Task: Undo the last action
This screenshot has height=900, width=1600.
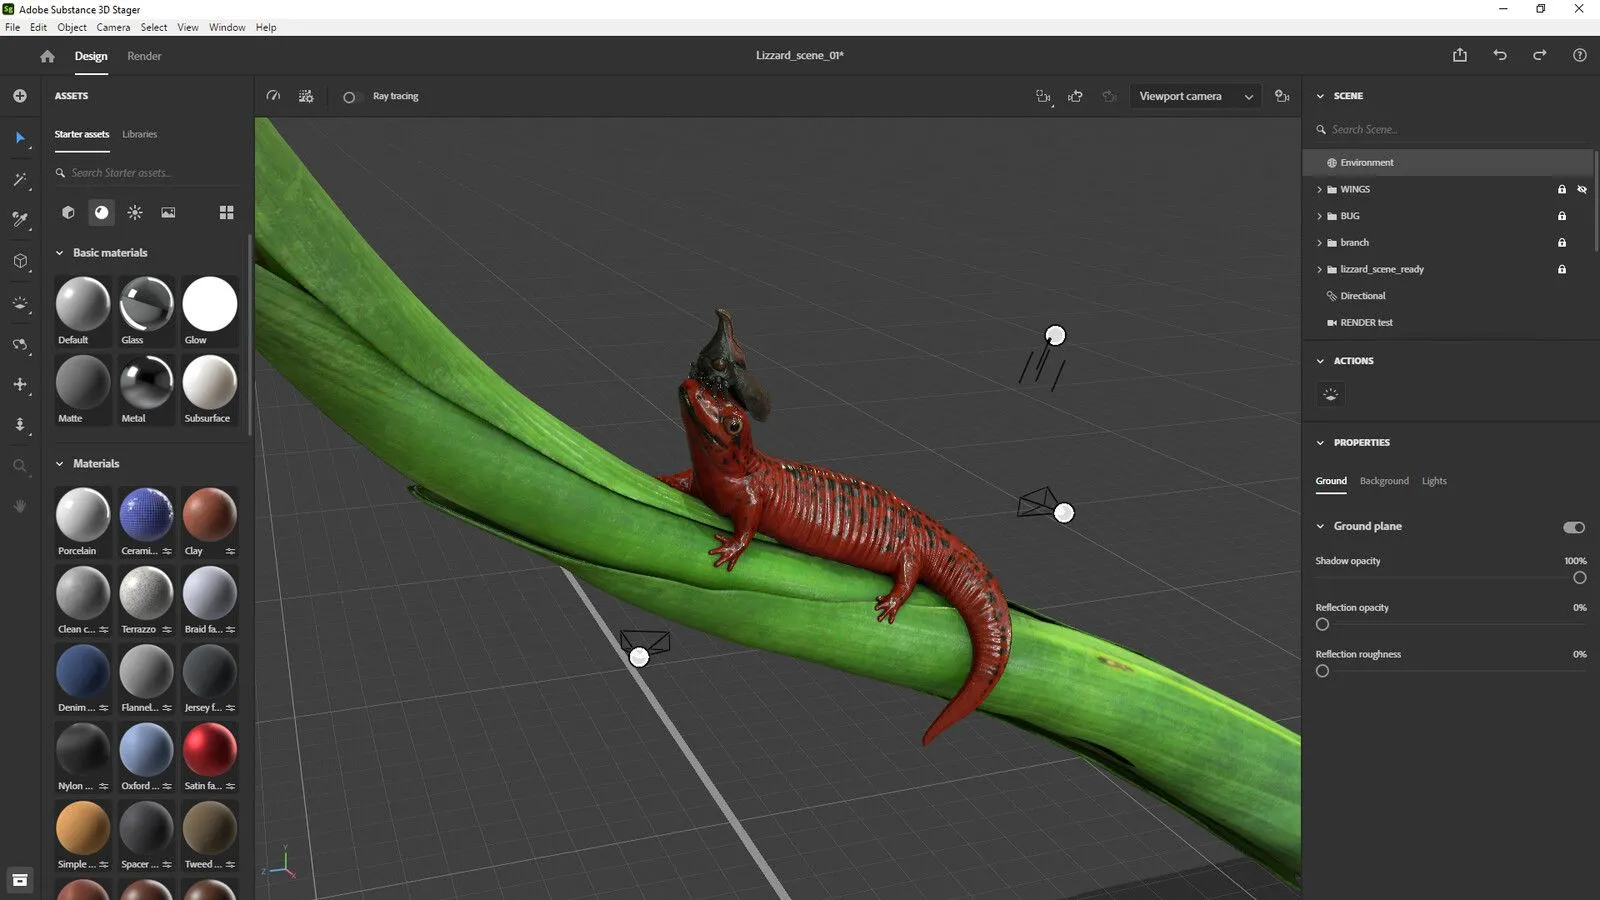Action: 1500,55
